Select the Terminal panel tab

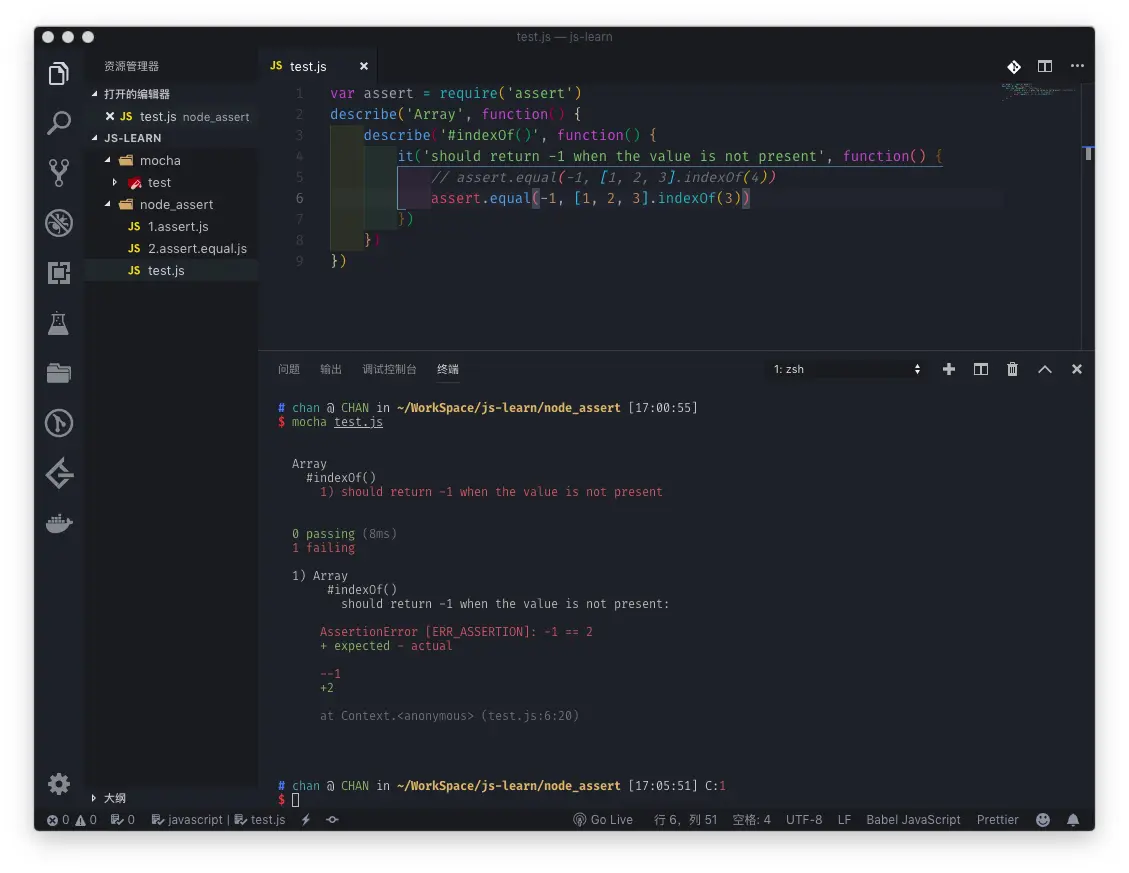coord(448,369)
